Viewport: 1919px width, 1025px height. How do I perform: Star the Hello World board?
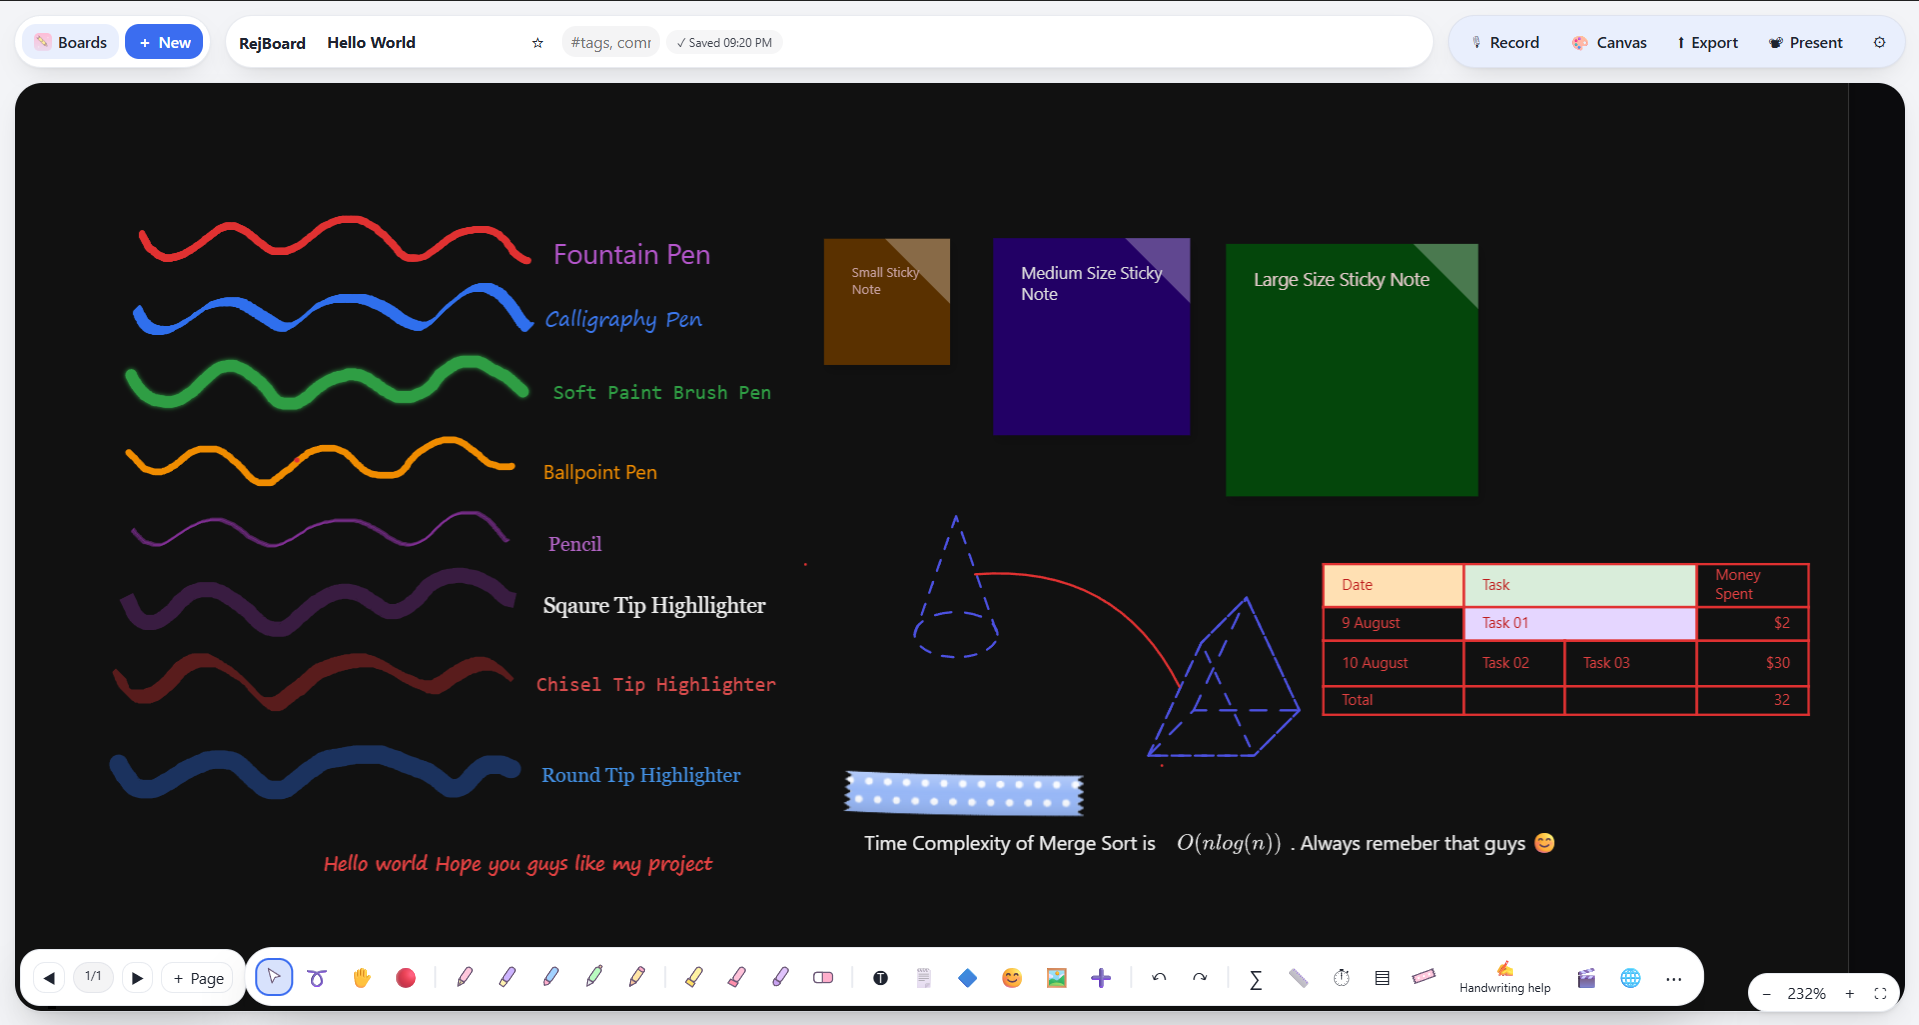coord(537,42)
